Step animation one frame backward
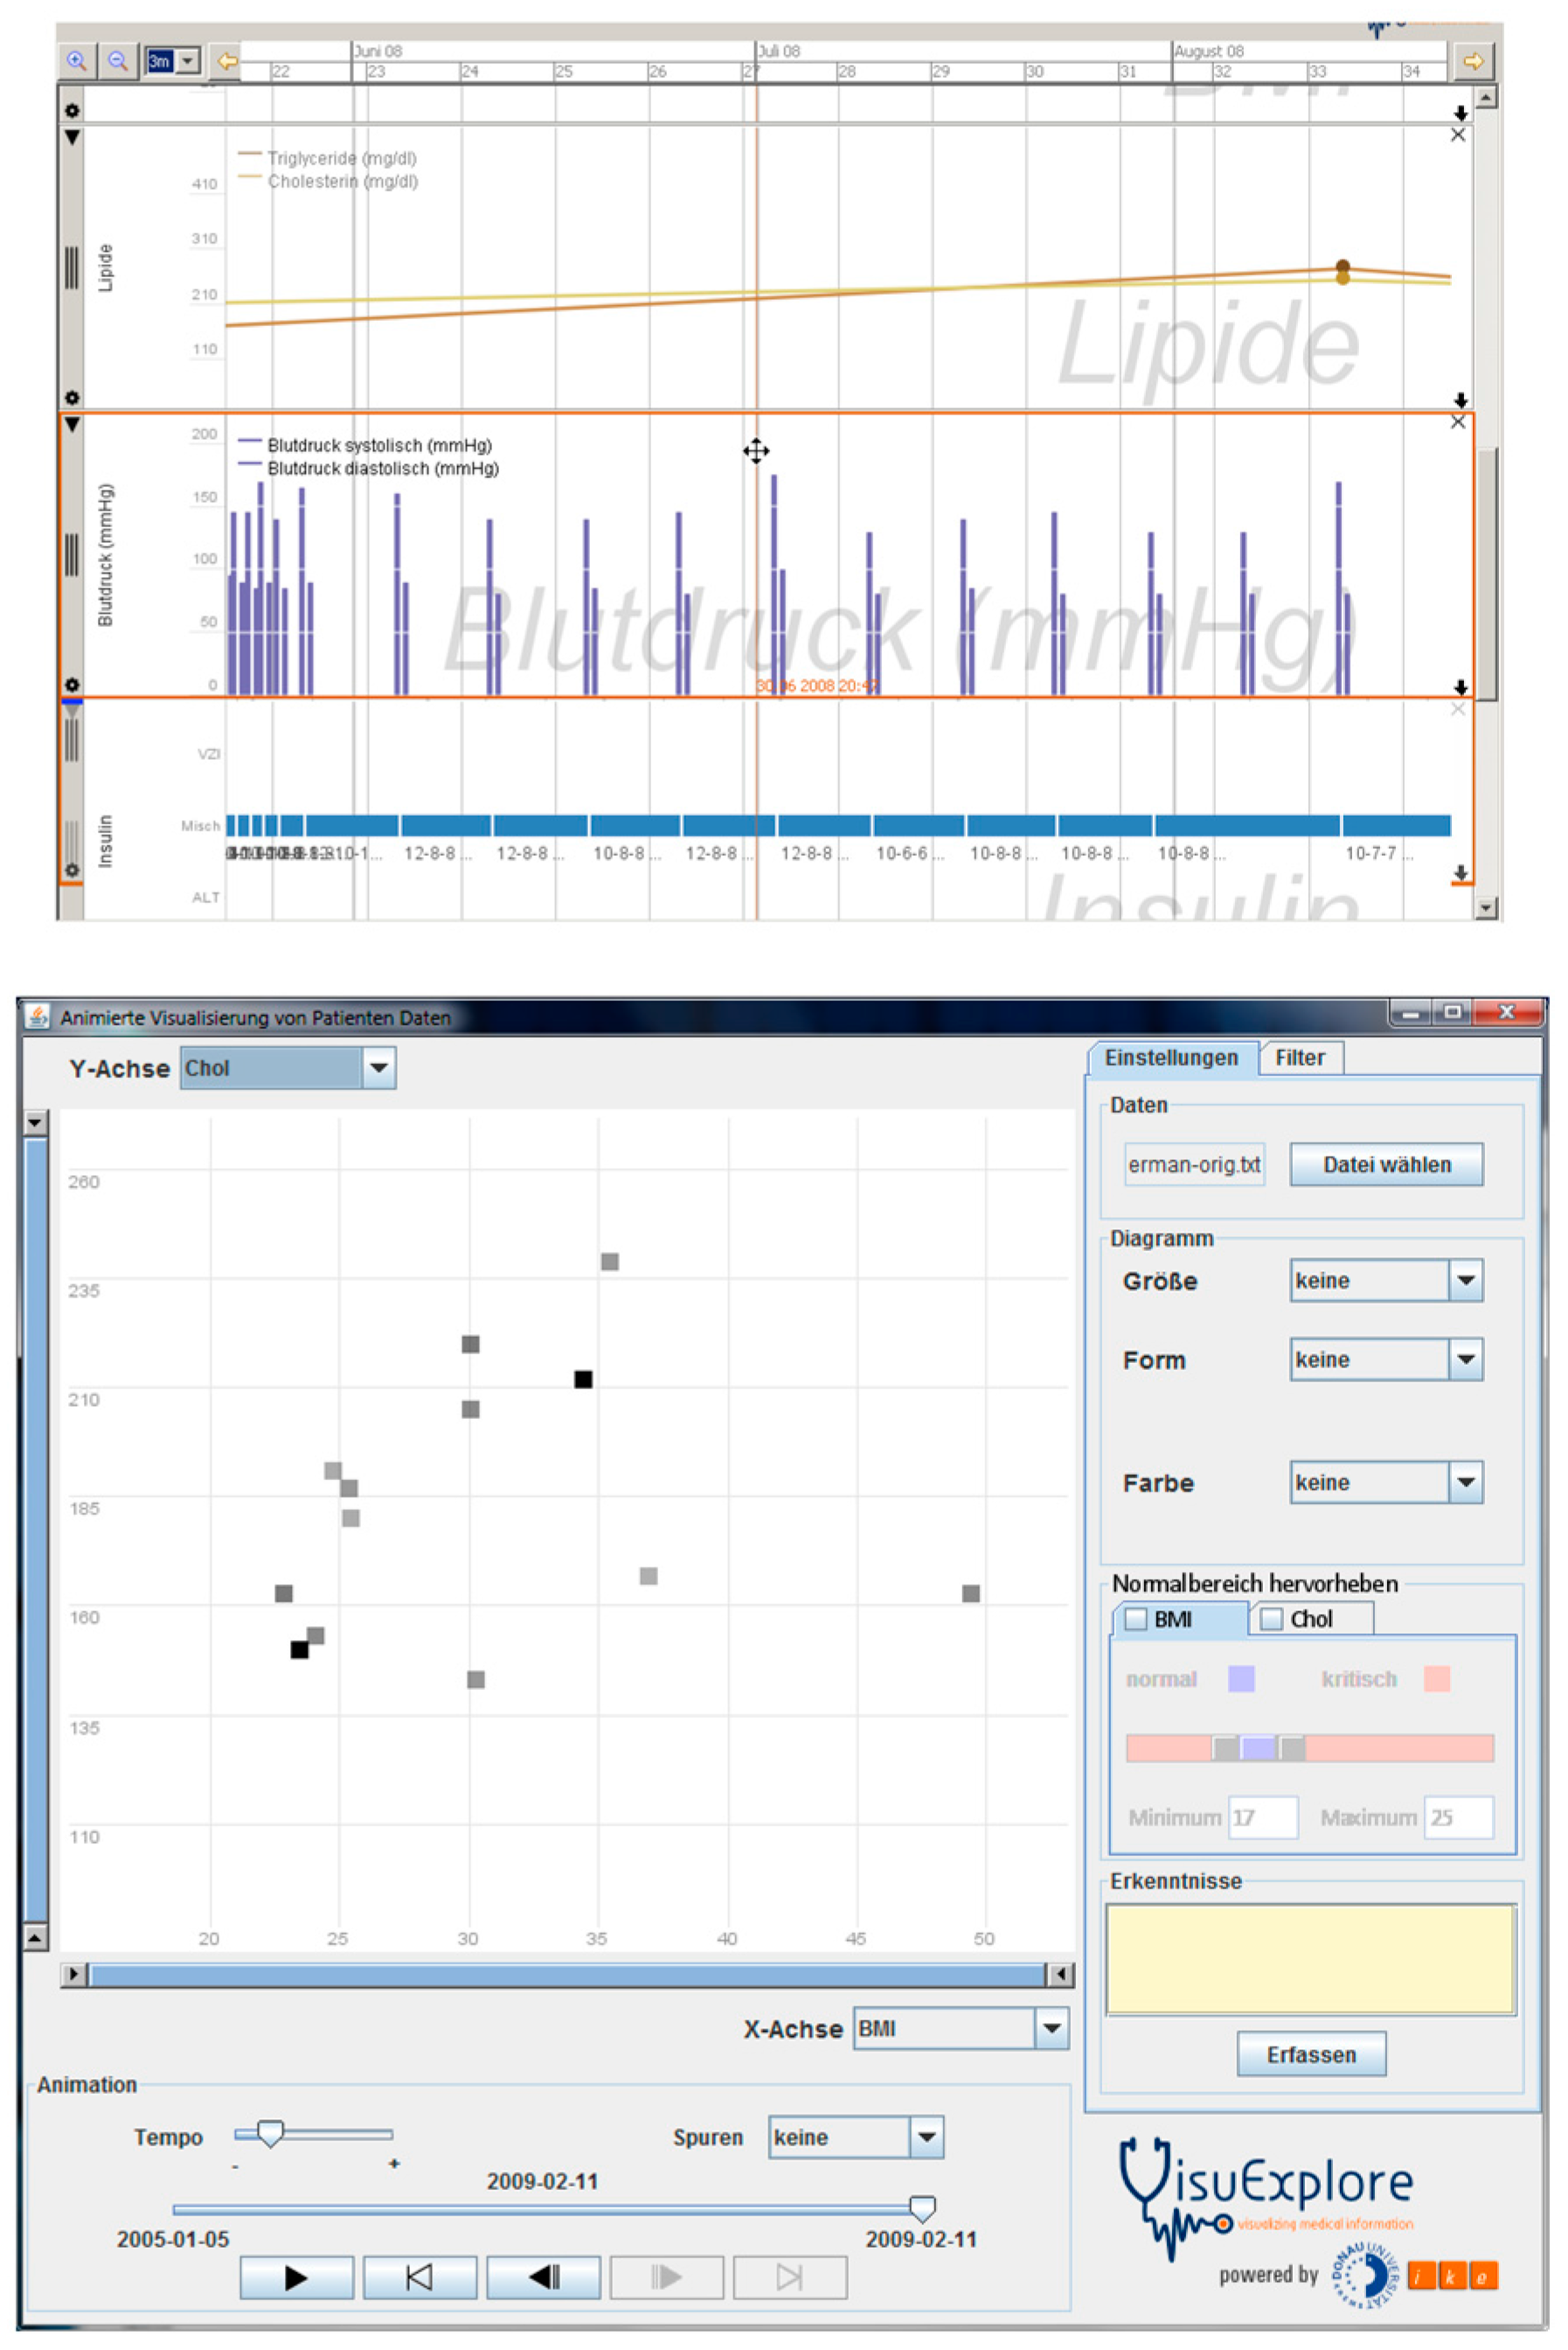The width and height of the screenshot is (1568, 2350). 543,2277
